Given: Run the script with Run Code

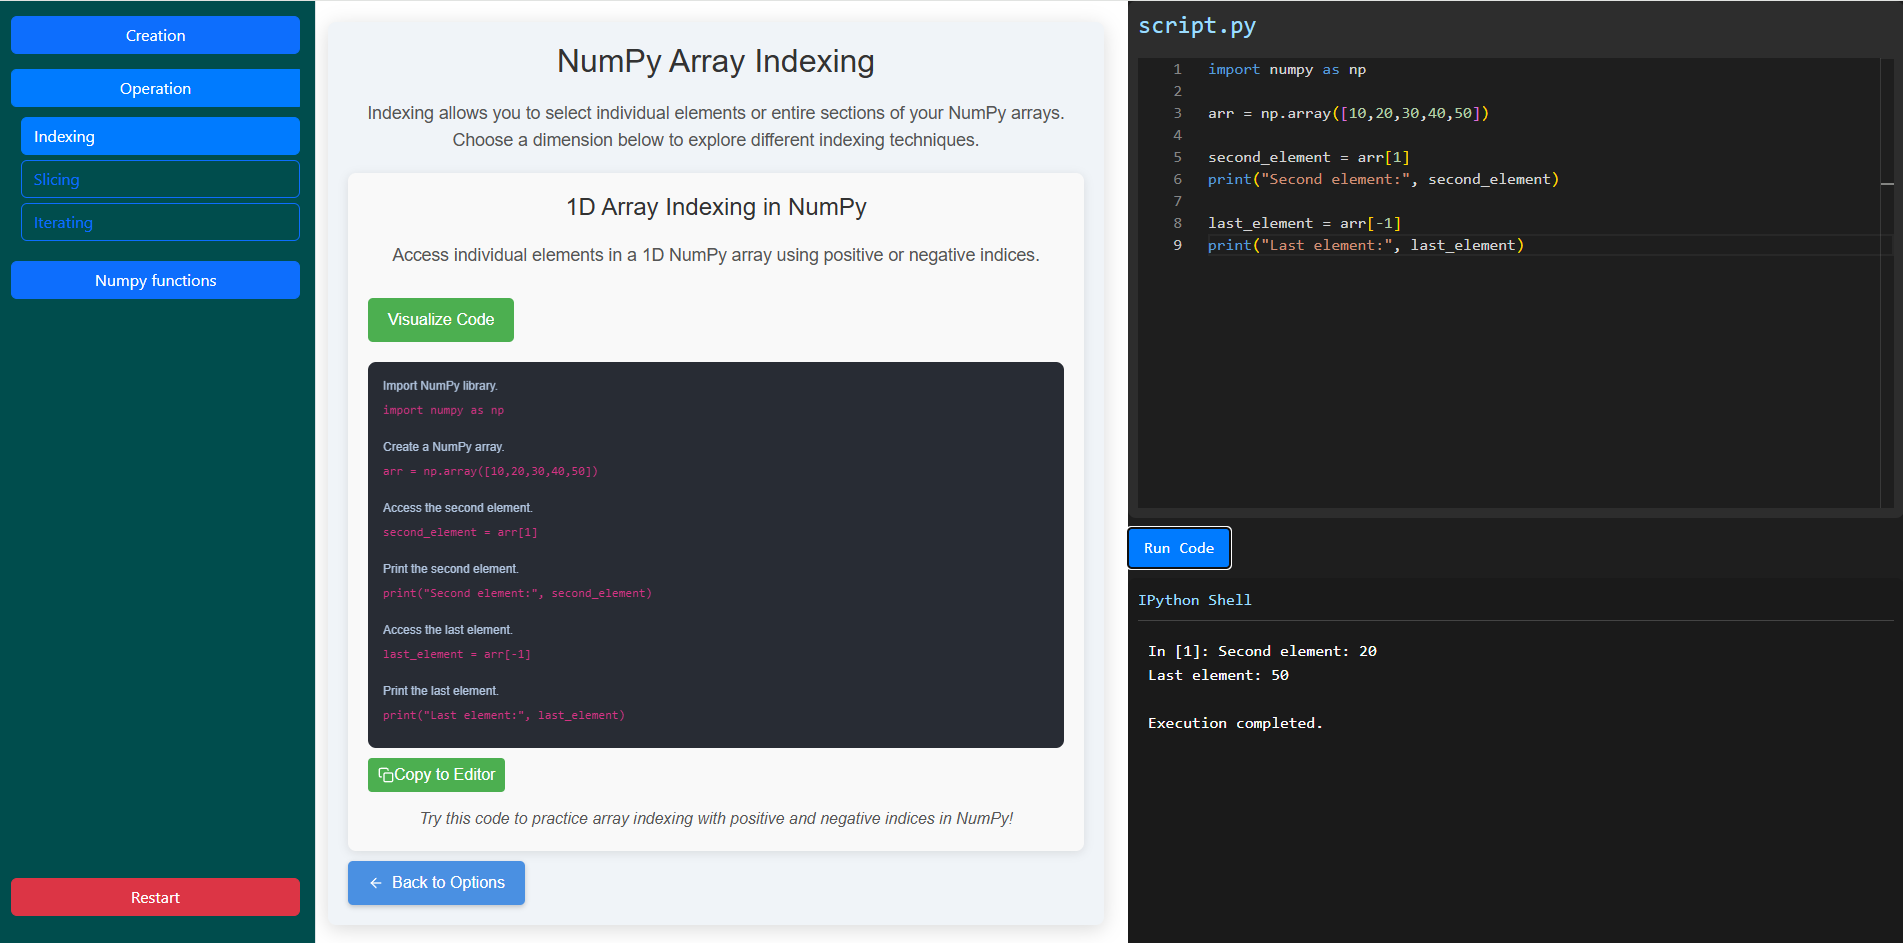Looking at the screenshot, I should click(1178, 548).
